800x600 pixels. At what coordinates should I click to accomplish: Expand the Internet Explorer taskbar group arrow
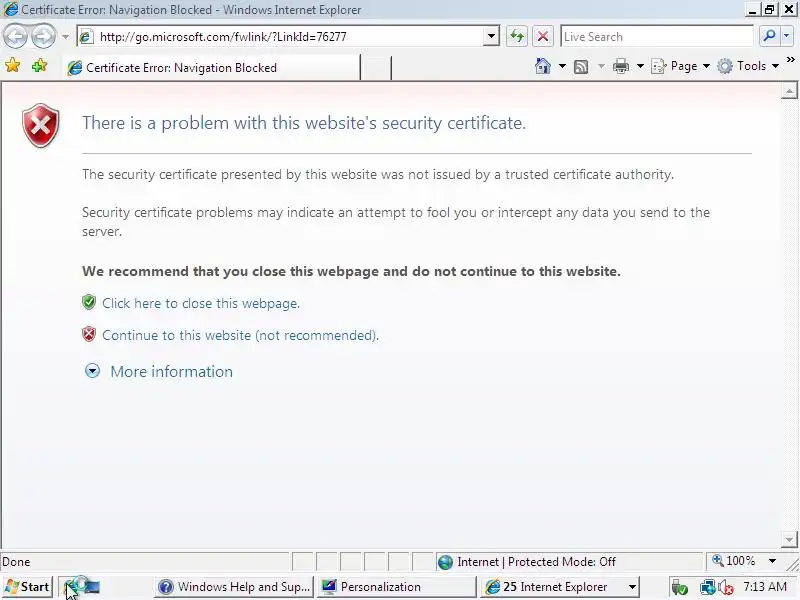pyautogui.click(x=632, y=587)
